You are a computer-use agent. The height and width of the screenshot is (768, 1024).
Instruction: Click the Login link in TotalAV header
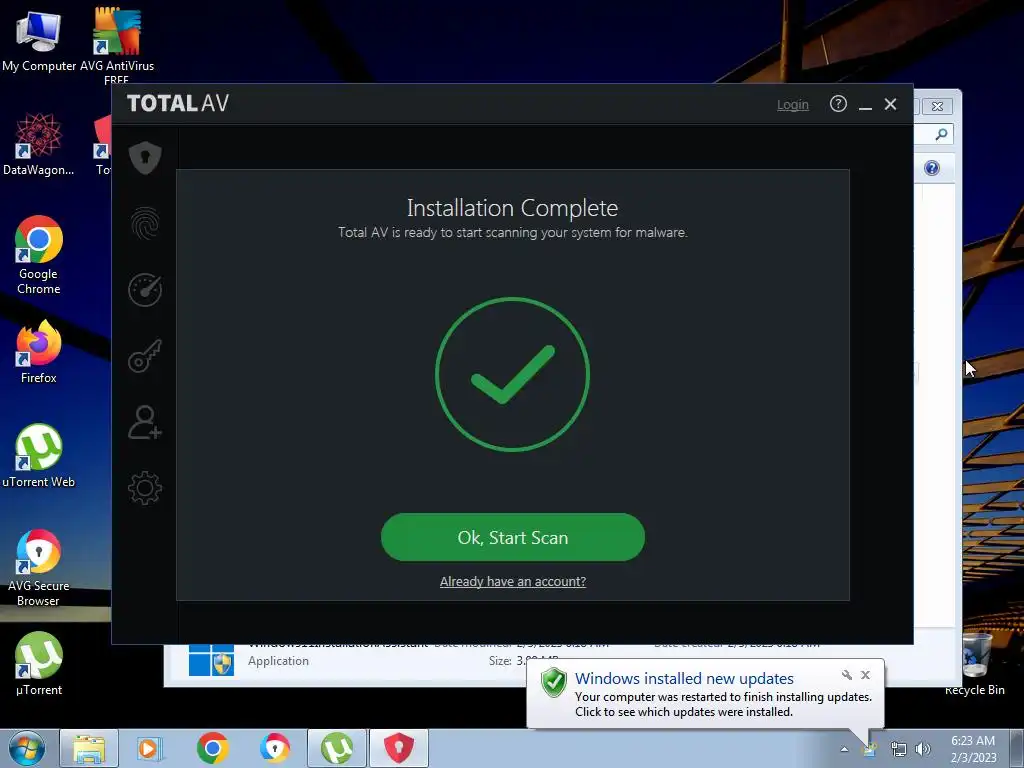[x=792, y=104]
